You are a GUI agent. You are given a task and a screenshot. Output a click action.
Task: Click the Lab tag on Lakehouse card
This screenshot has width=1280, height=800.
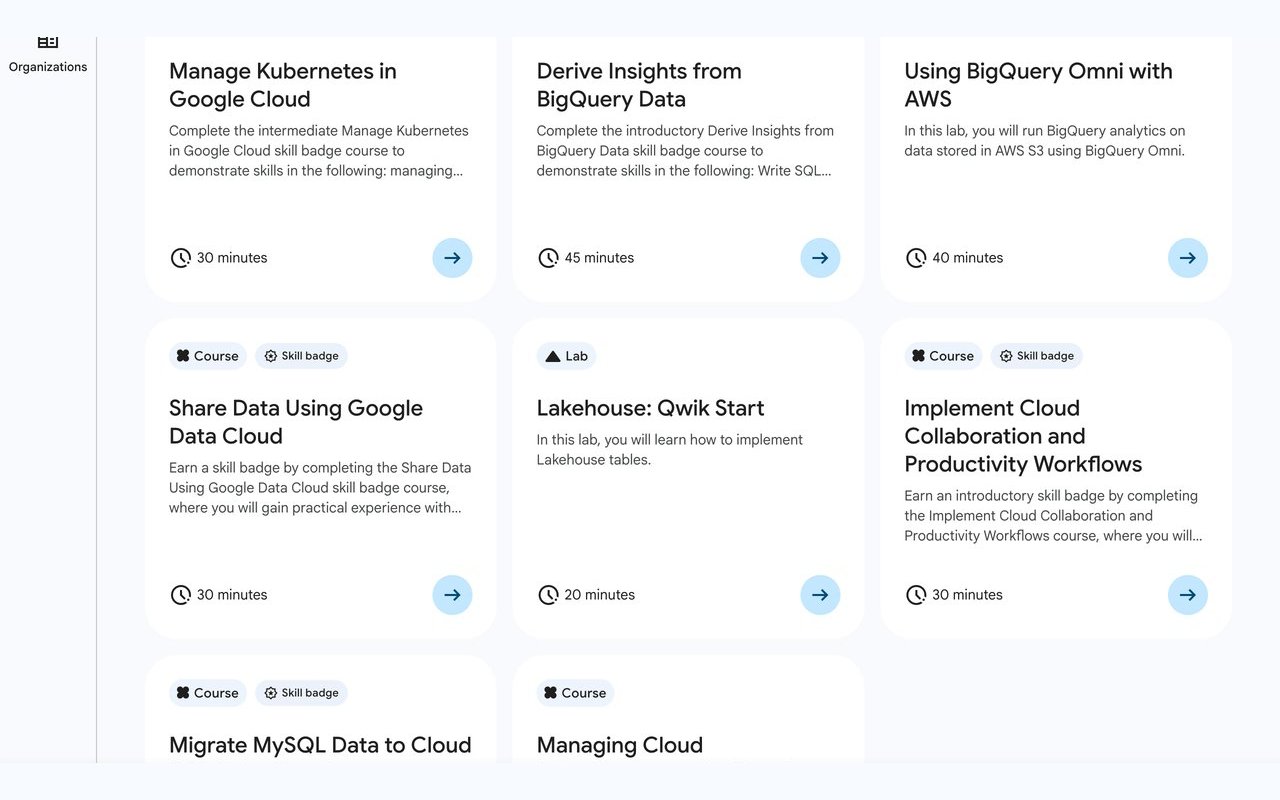point(567,356)
